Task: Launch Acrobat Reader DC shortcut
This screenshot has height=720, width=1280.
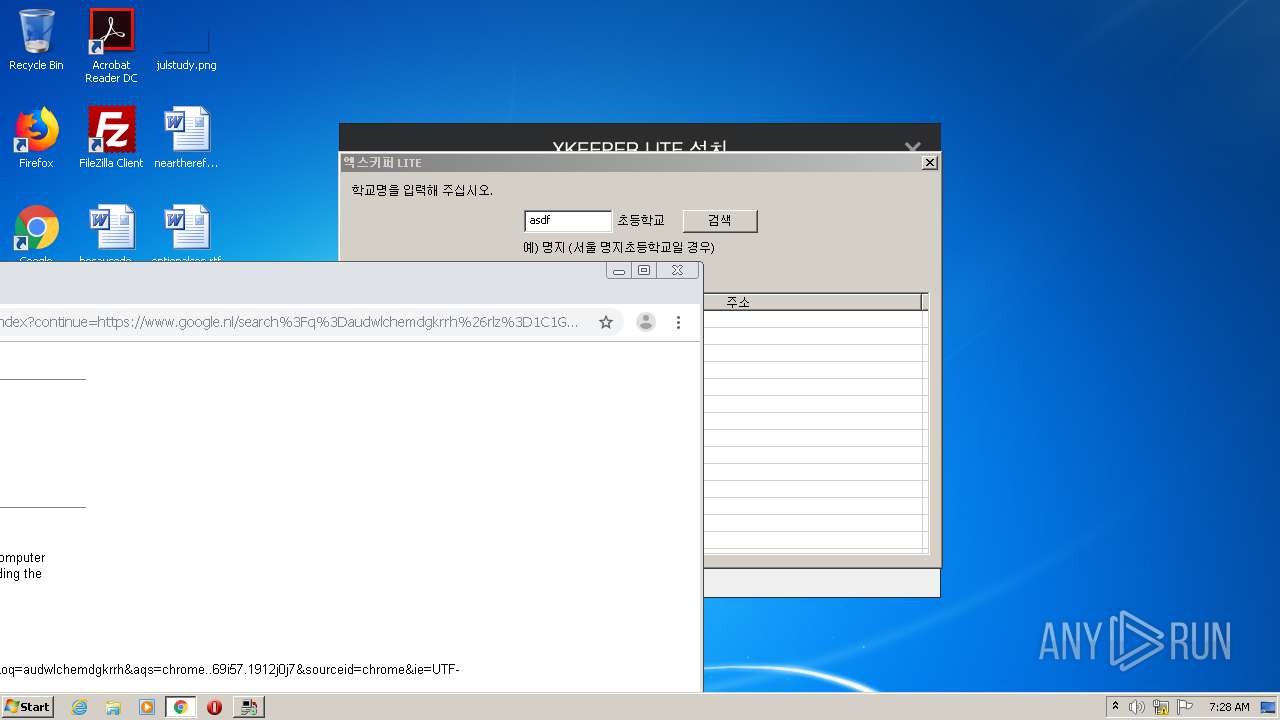Action: point(111,46)
